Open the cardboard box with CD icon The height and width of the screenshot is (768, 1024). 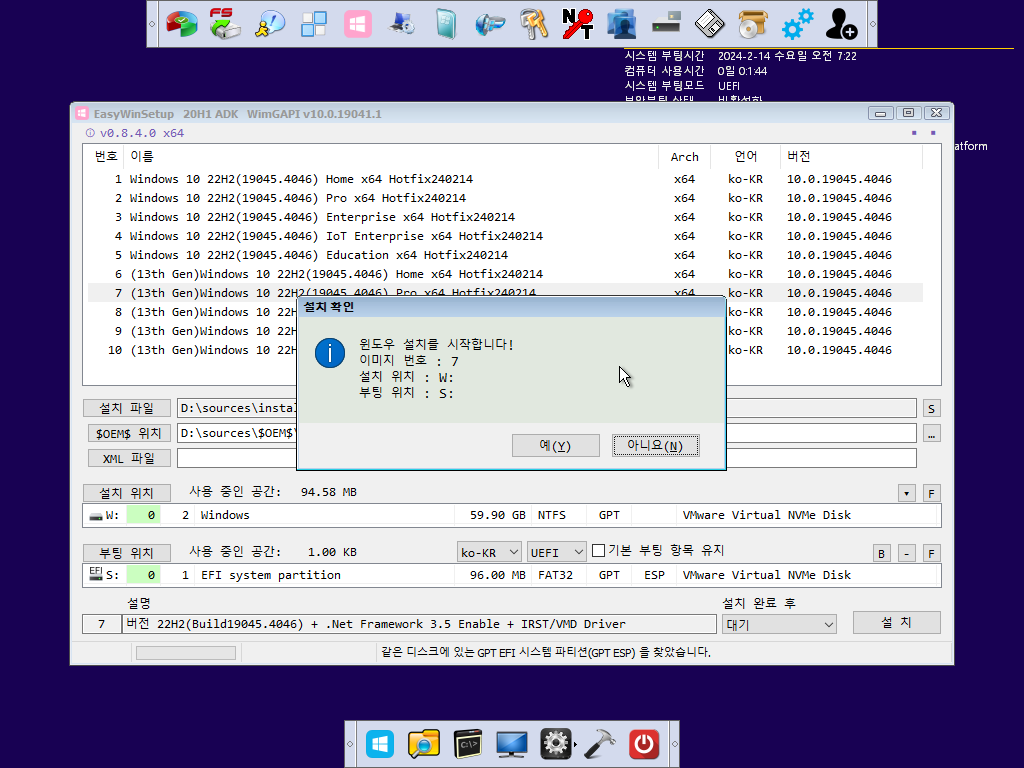(x=753, y=24)
